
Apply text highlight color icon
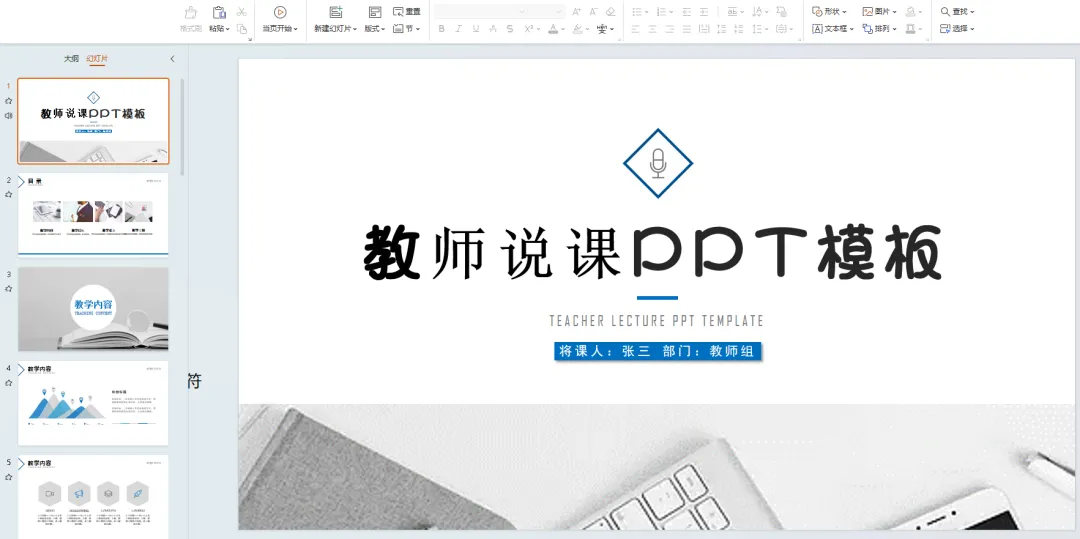tap(577, 29)
